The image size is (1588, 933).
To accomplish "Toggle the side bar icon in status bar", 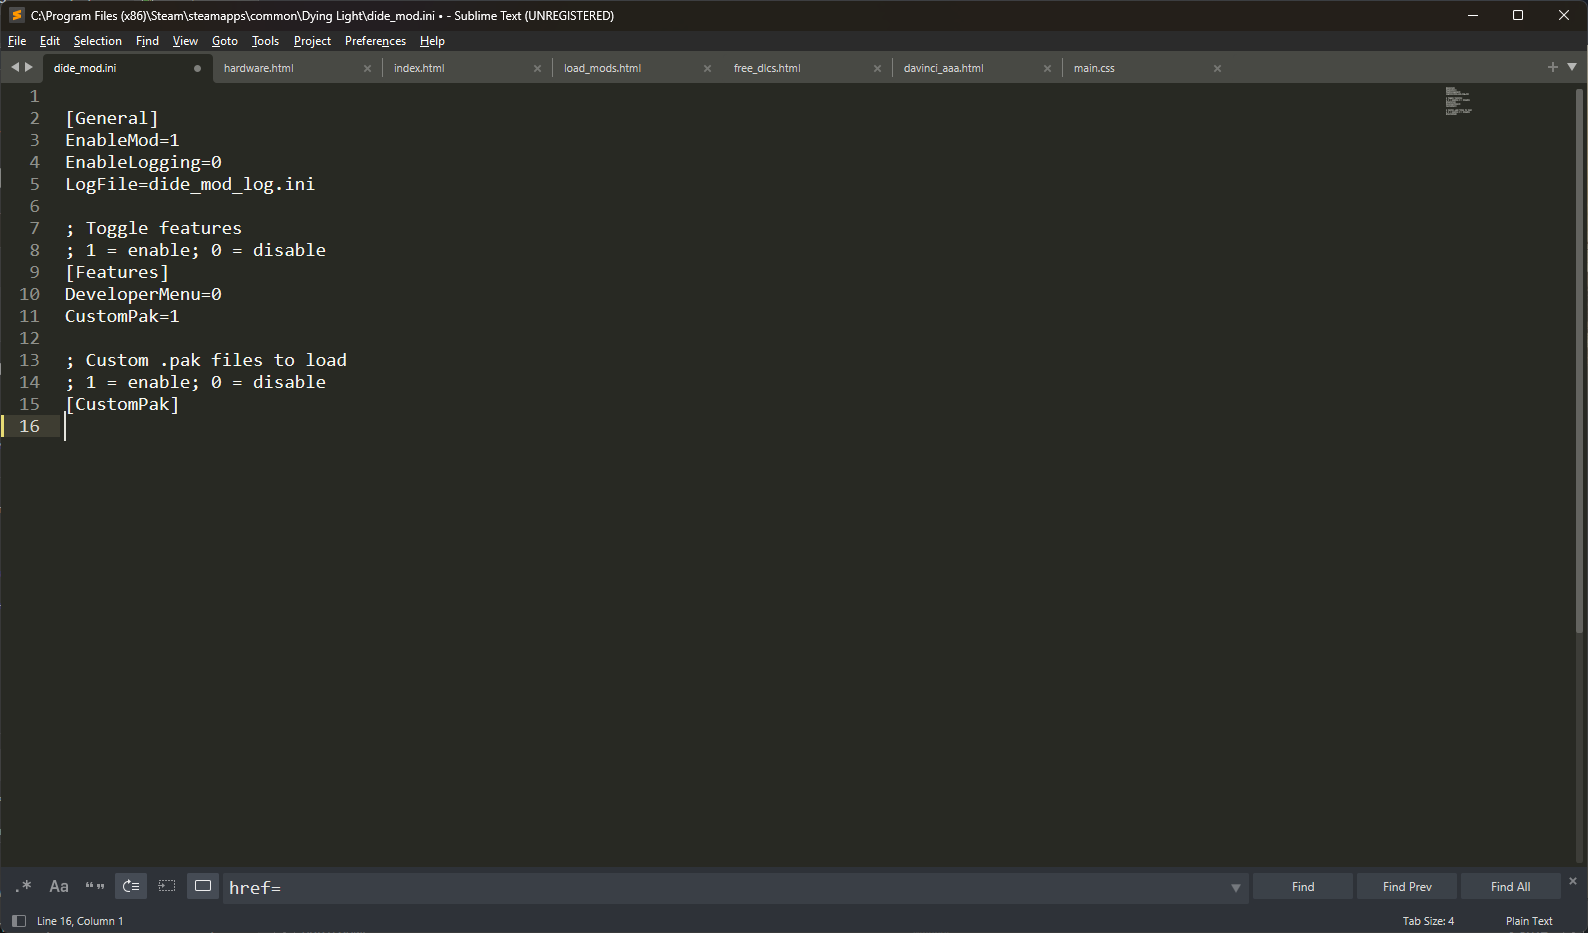I will point(18,921).
